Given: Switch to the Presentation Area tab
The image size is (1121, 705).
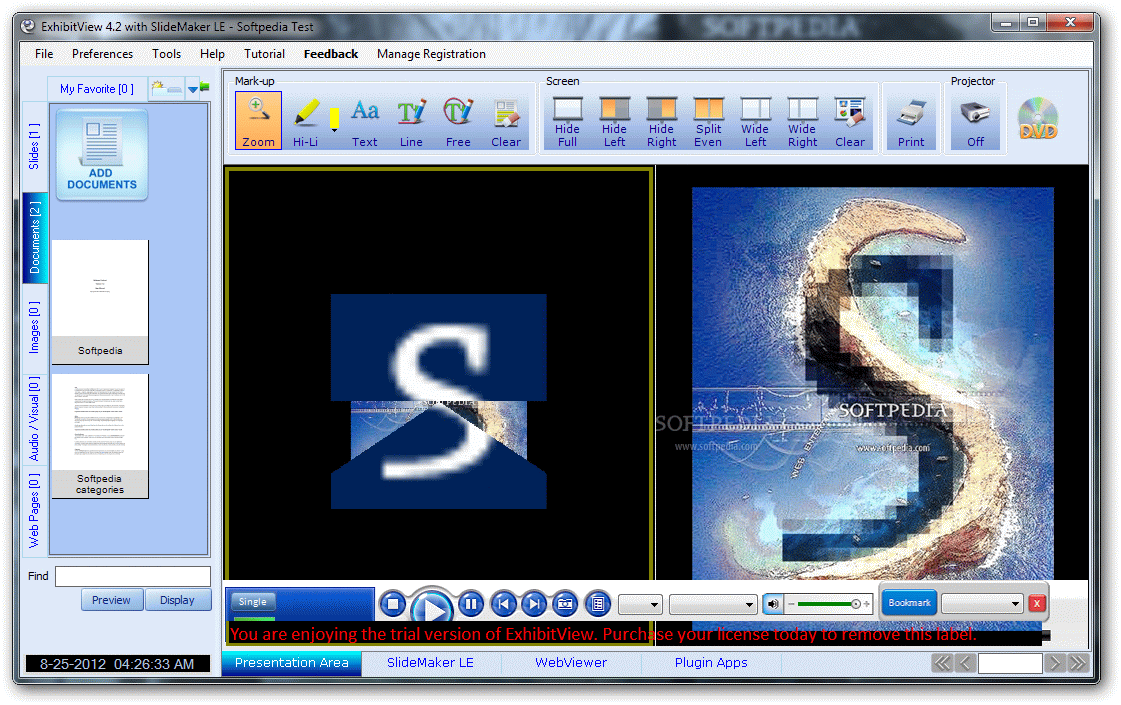Looking at the screenshot, I should (292, 663).
